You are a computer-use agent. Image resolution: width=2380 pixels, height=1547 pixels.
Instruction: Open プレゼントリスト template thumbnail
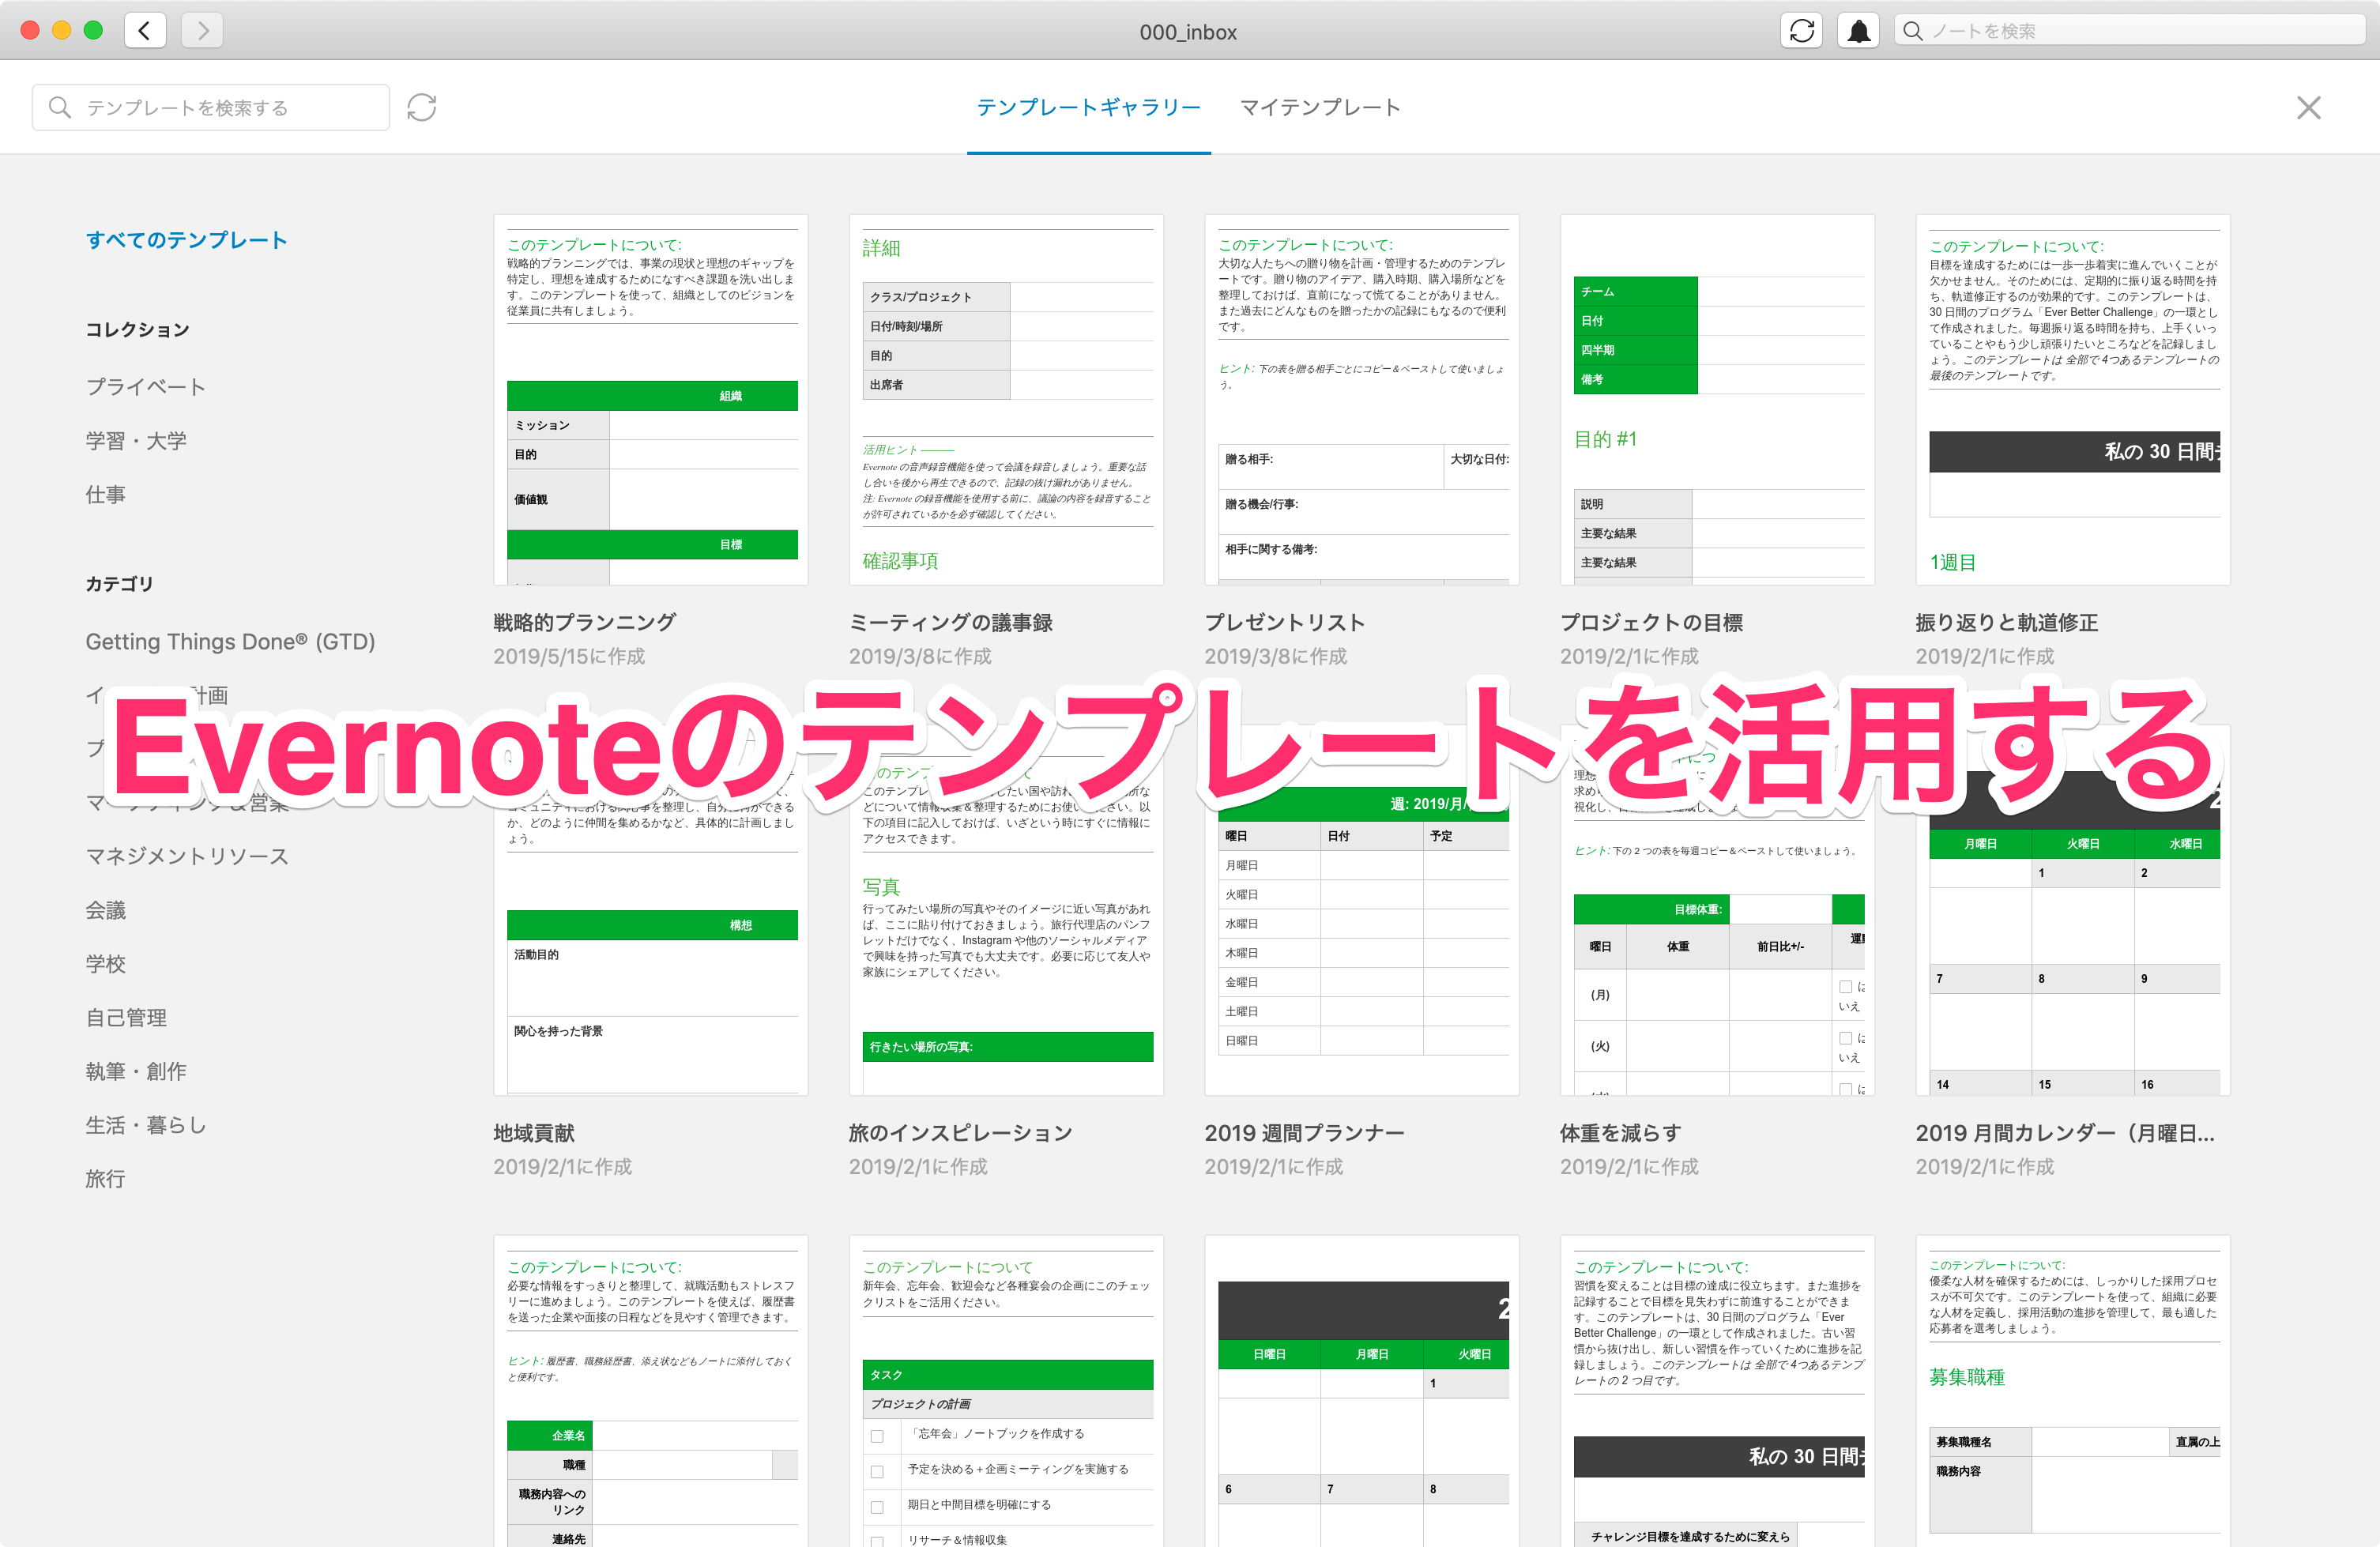point(1362,400)
